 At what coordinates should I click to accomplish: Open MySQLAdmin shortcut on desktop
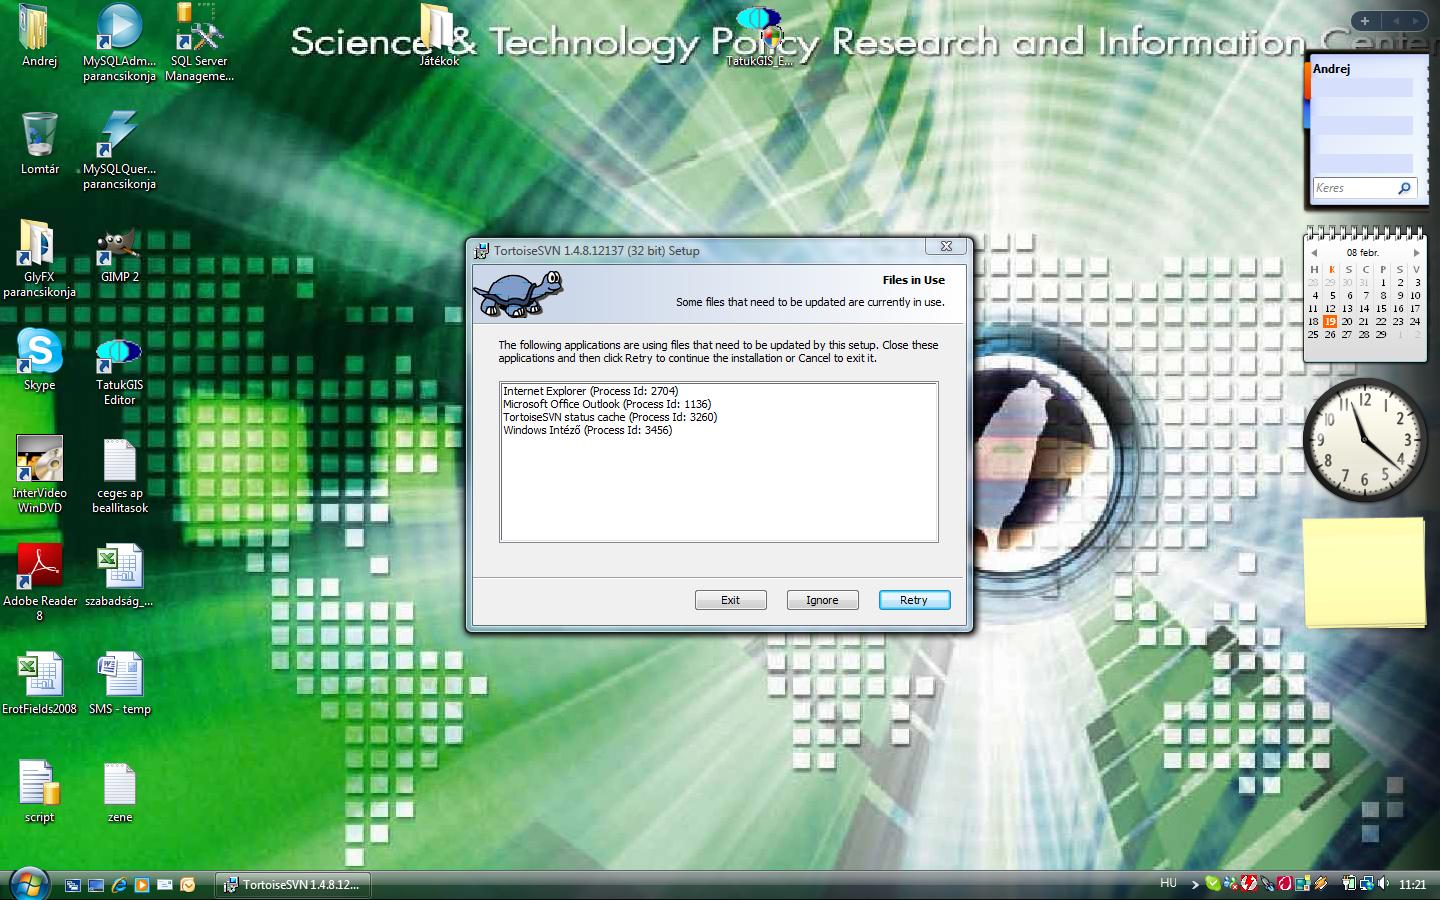[119, 42]
